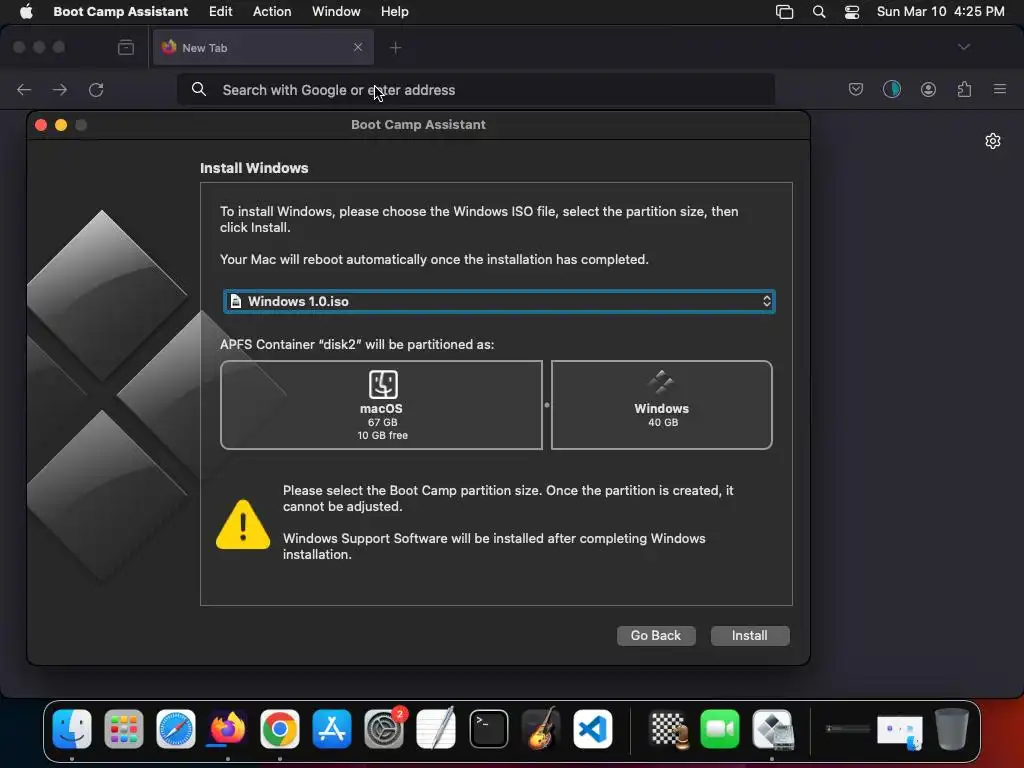This screenshot has width=1024, height=768.
Task: Click Firefox new tab personalize gear
Action: click(x=993, y=141)
